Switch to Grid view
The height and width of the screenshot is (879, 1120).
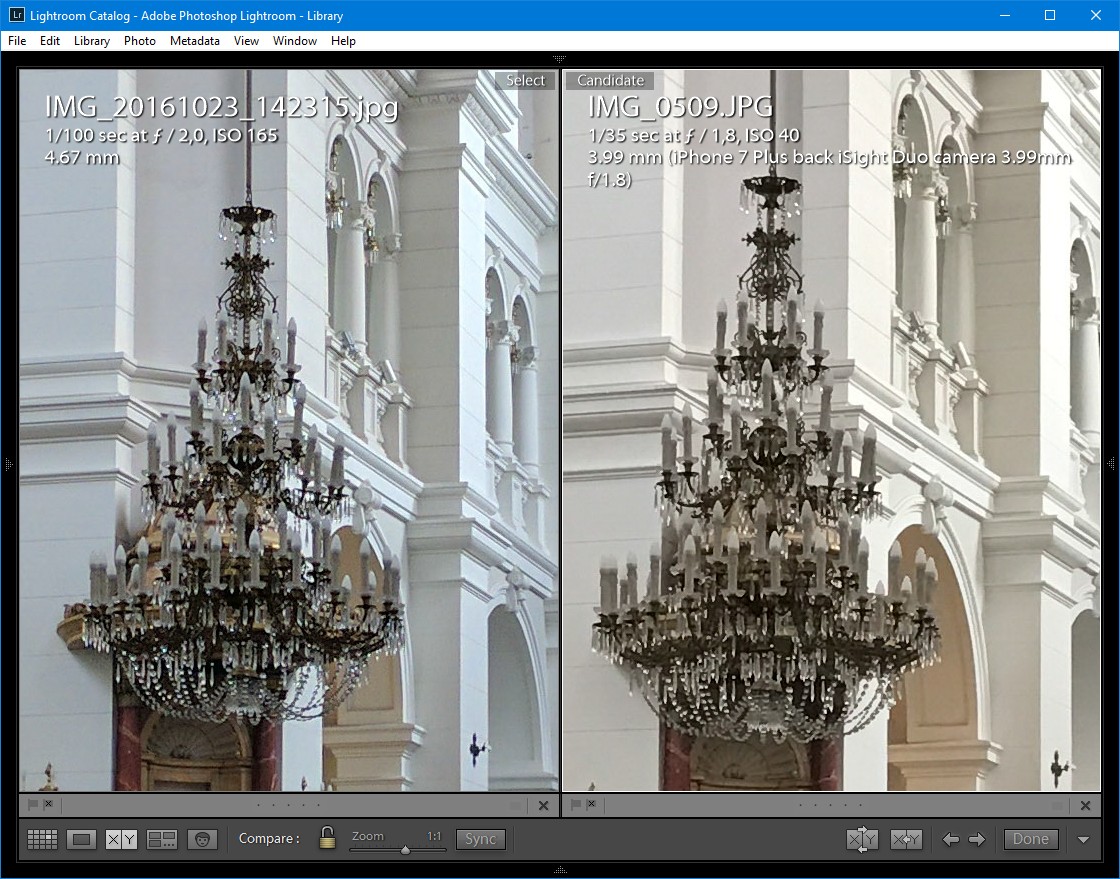[x=42, y=839]
